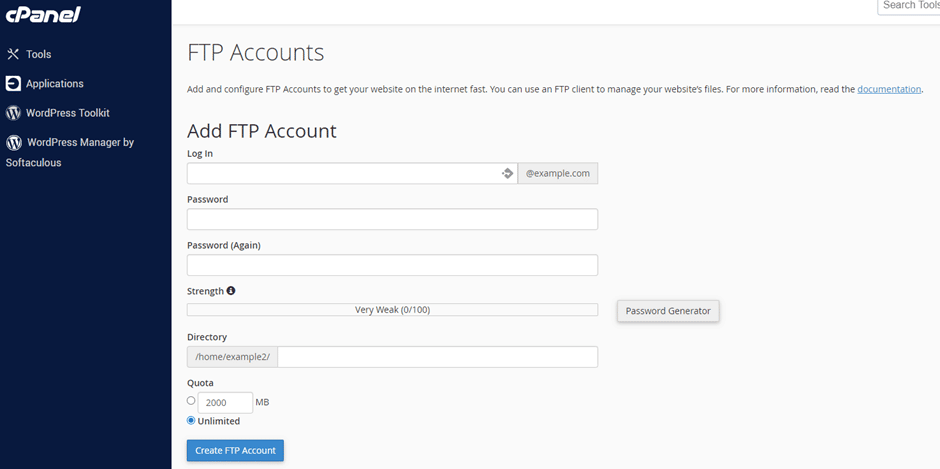This screenshot has width=940, height=469.
Task: Click the Strength info icon
Action: tap(231, 291)
